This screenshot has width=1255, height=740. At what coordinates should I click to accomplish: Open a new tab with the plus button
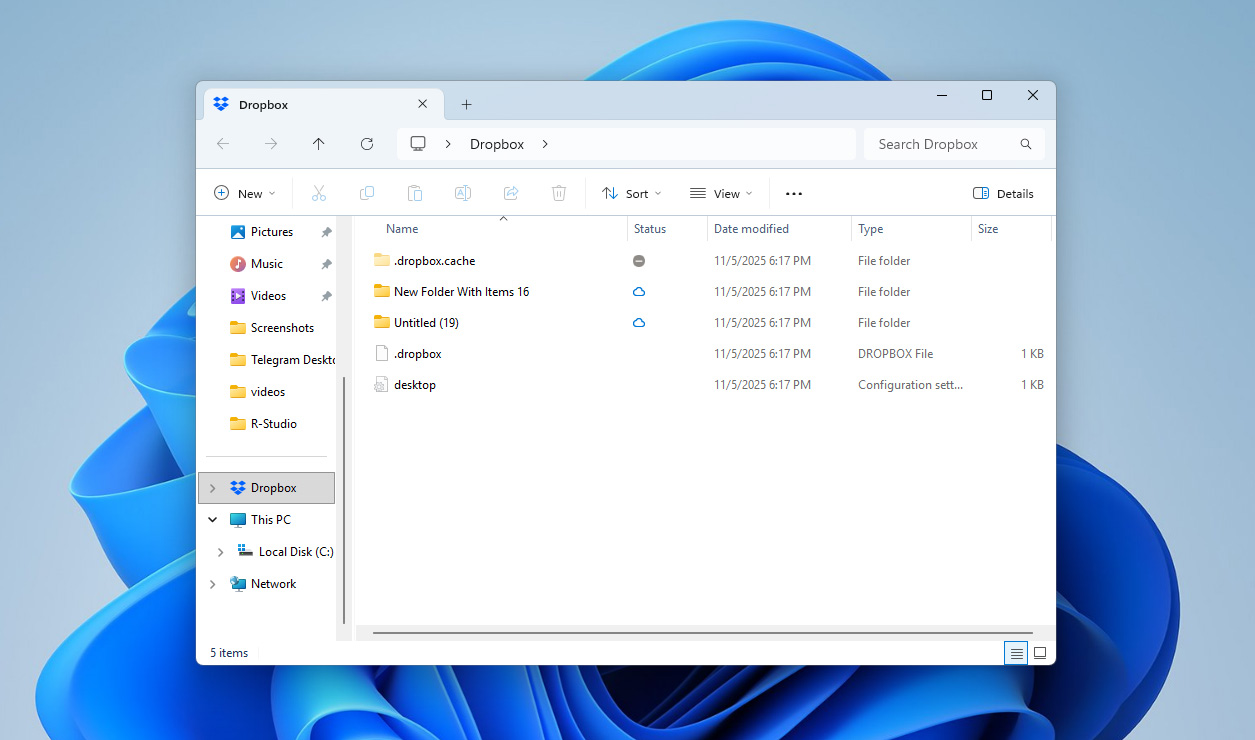point(466,104)
